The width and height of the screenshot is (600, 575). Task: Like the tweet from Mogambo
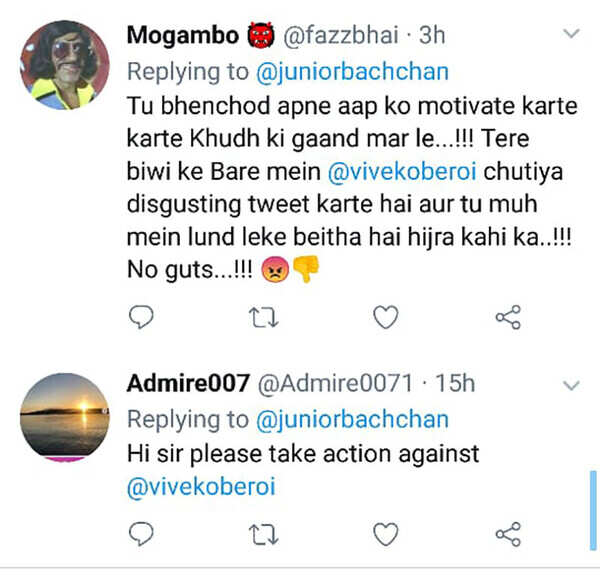click(385, 318)
